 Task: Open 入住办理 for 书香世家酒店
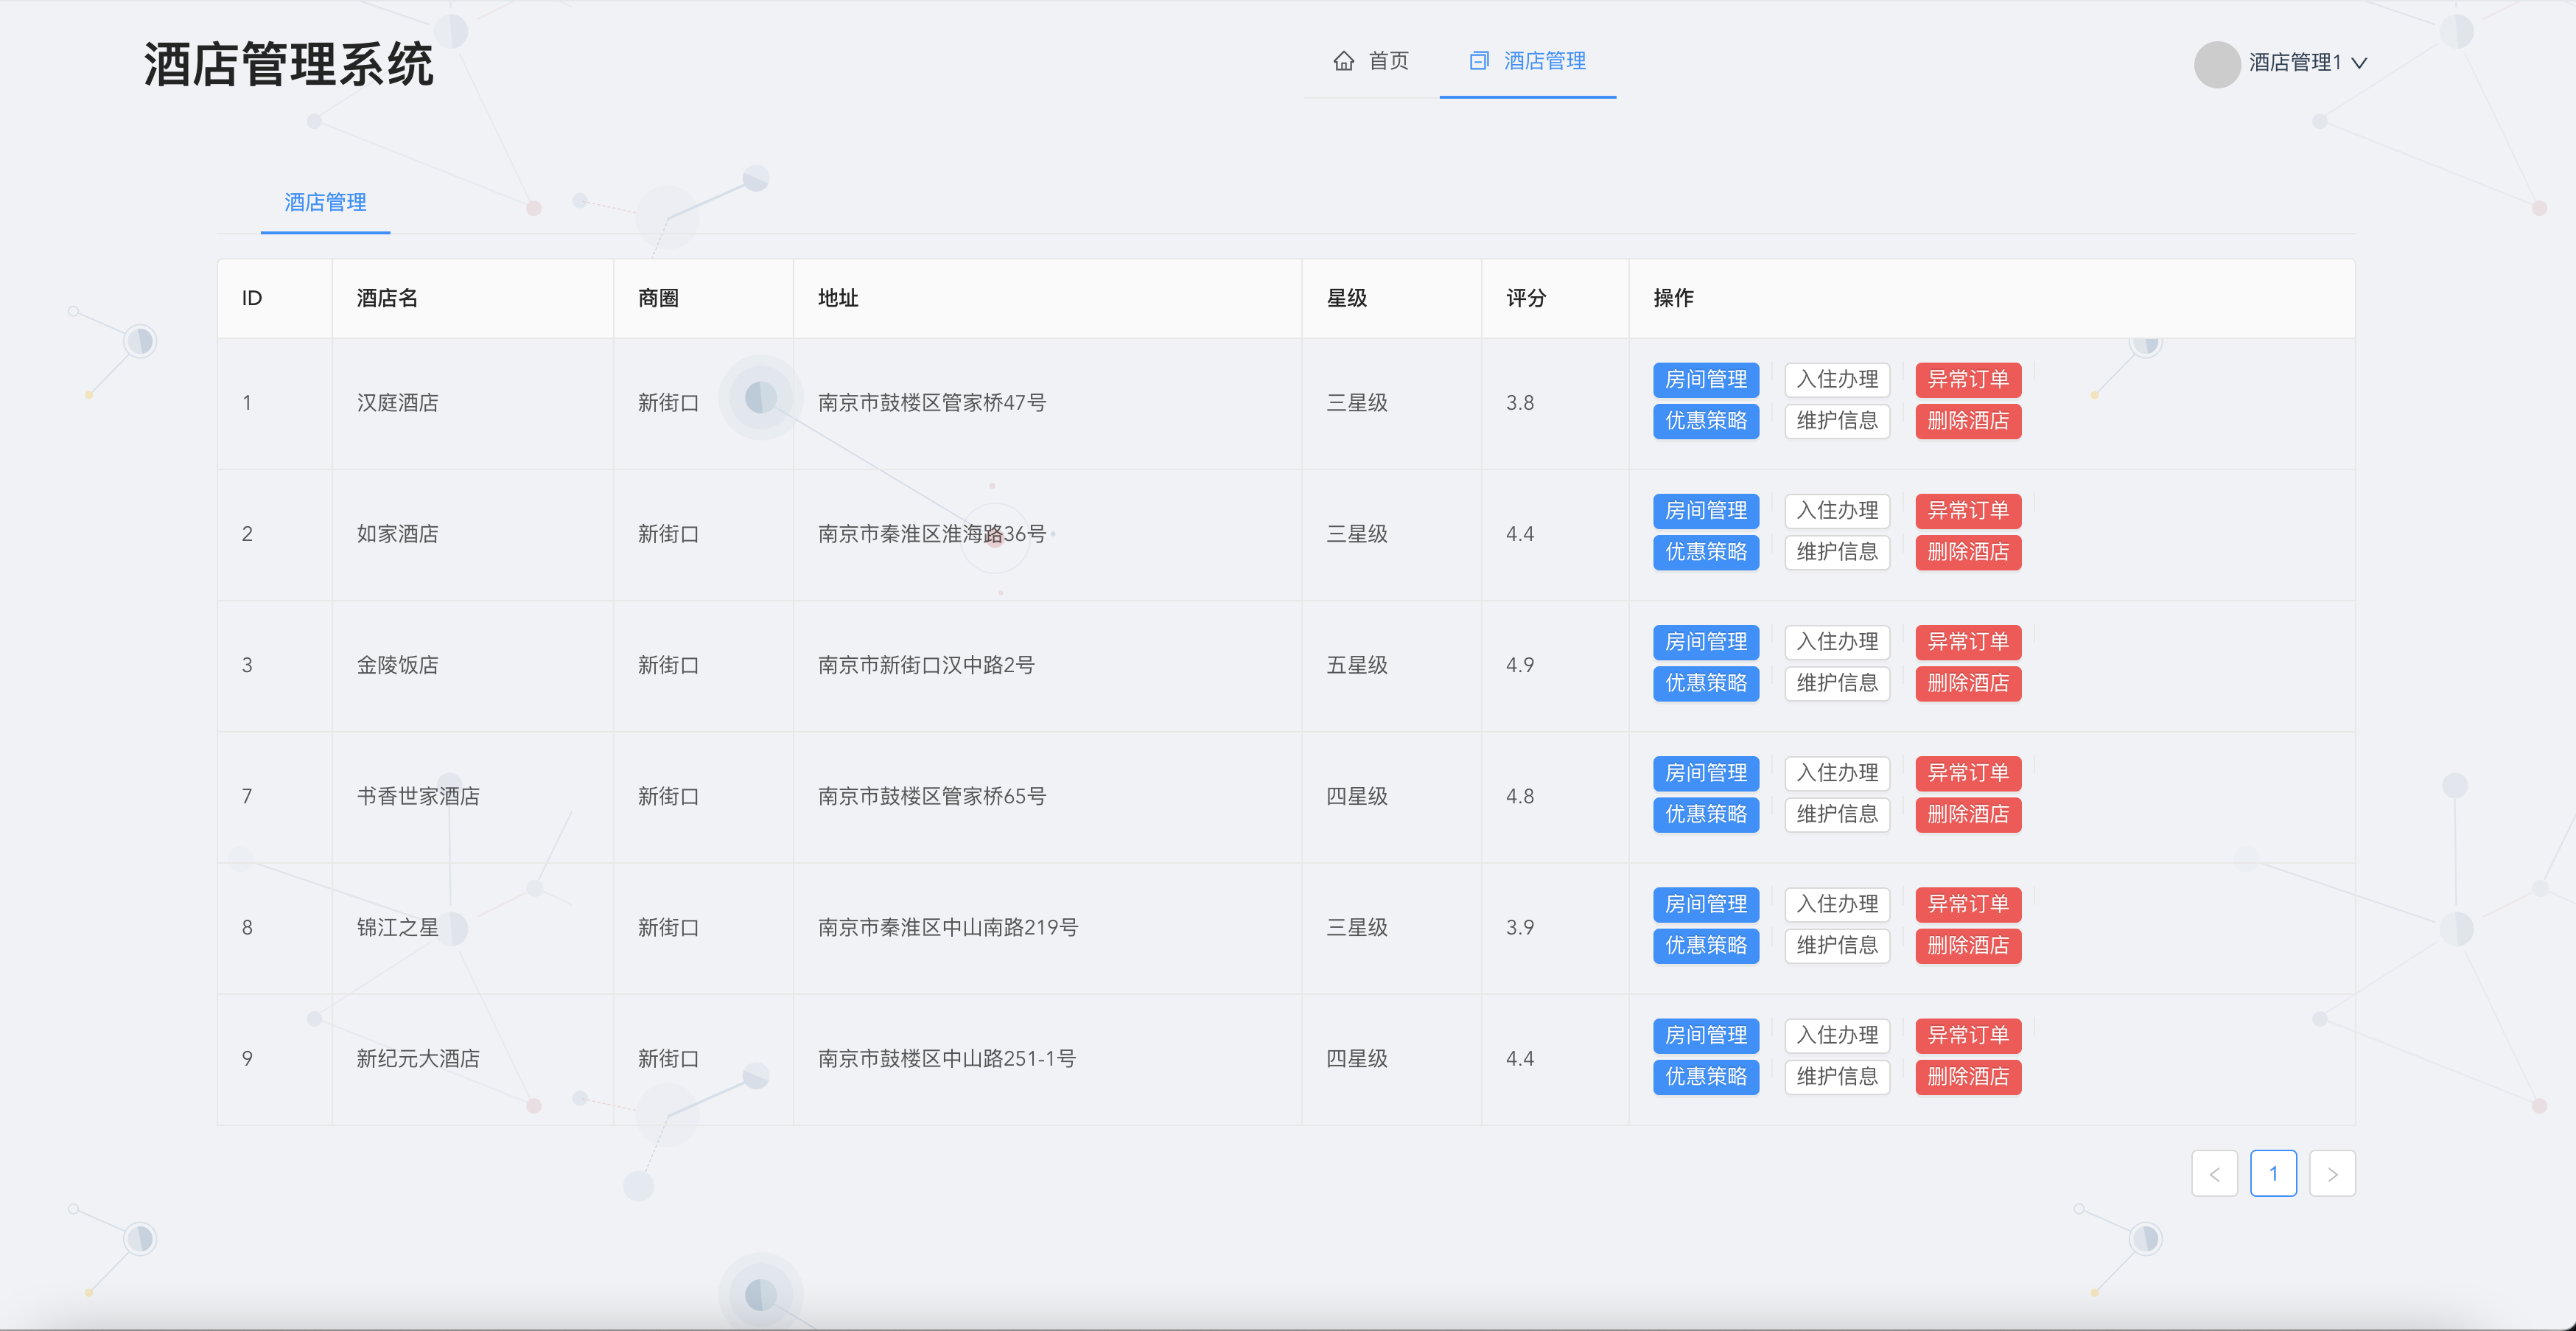[1837, 773]
